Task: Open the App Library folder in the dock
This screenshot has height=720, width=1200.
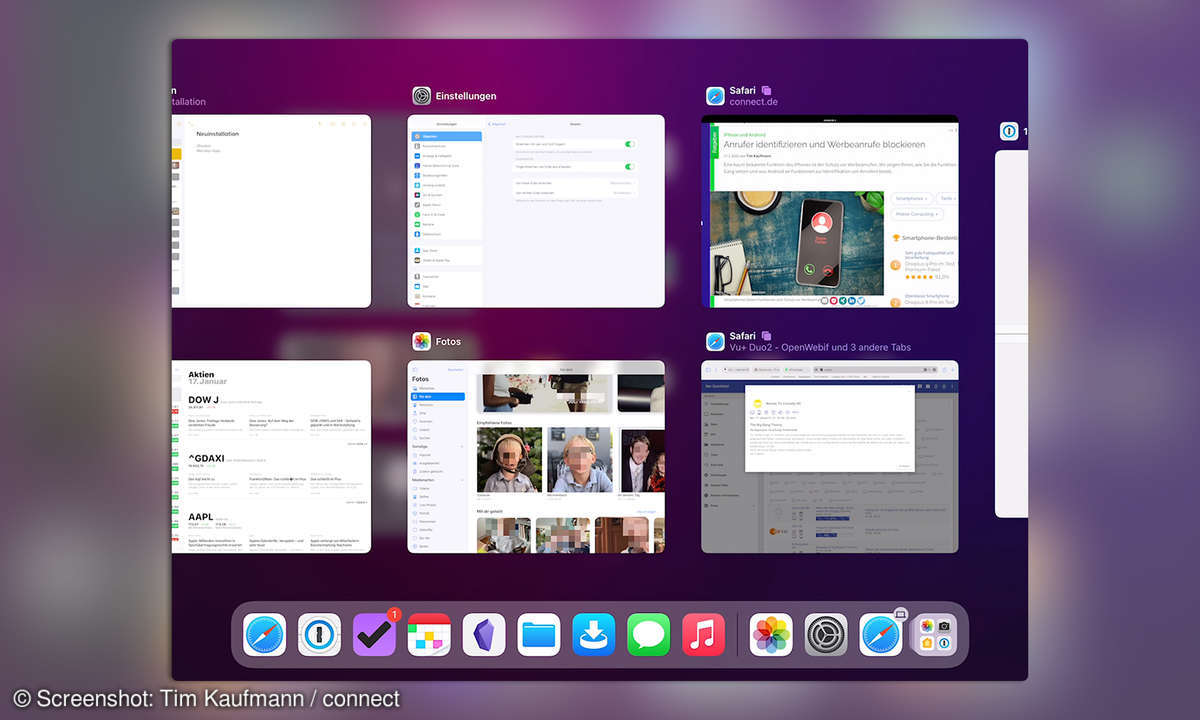Action: coord(935,635)
